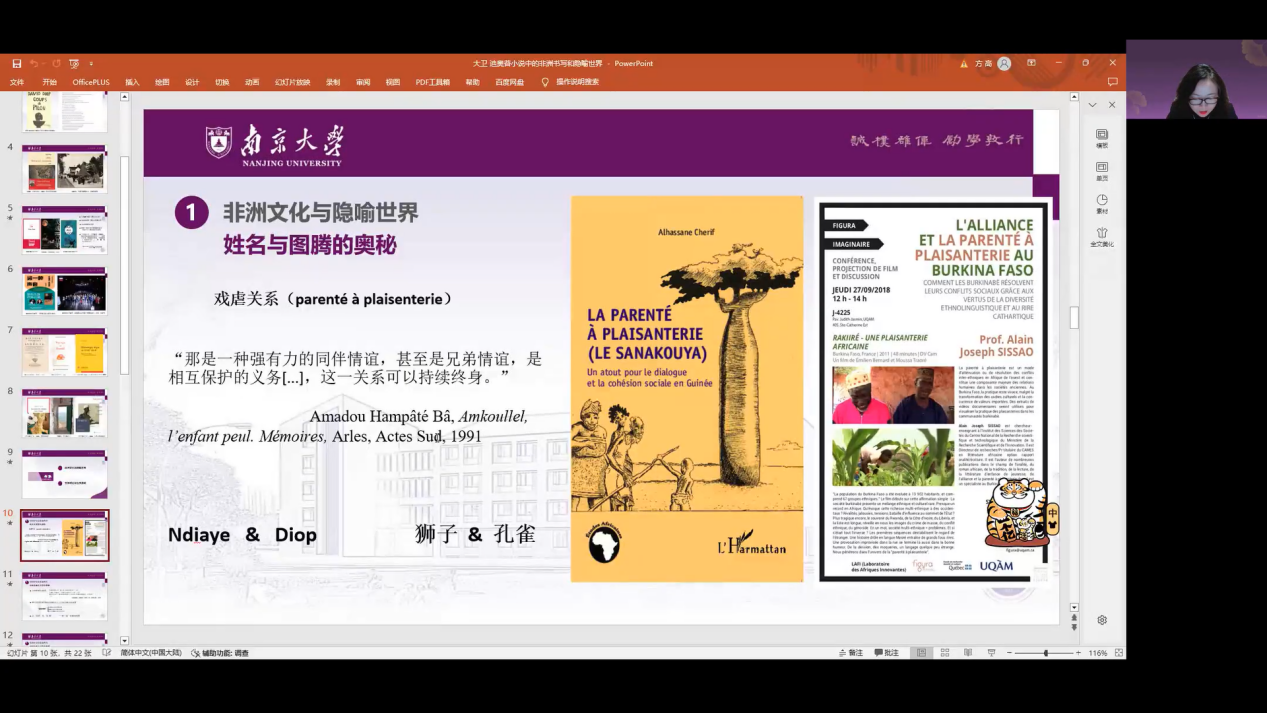Image resolution: width=1267 pixels, height=713 pixels.
Task: Click the Save icon in quick access toolbar
Action: click(x=17, y=64)
